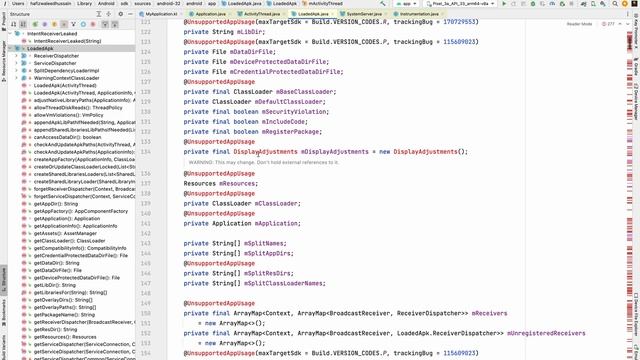Open Debug app bug icon
The image size is (640, 360).
(x=533, y=4)
